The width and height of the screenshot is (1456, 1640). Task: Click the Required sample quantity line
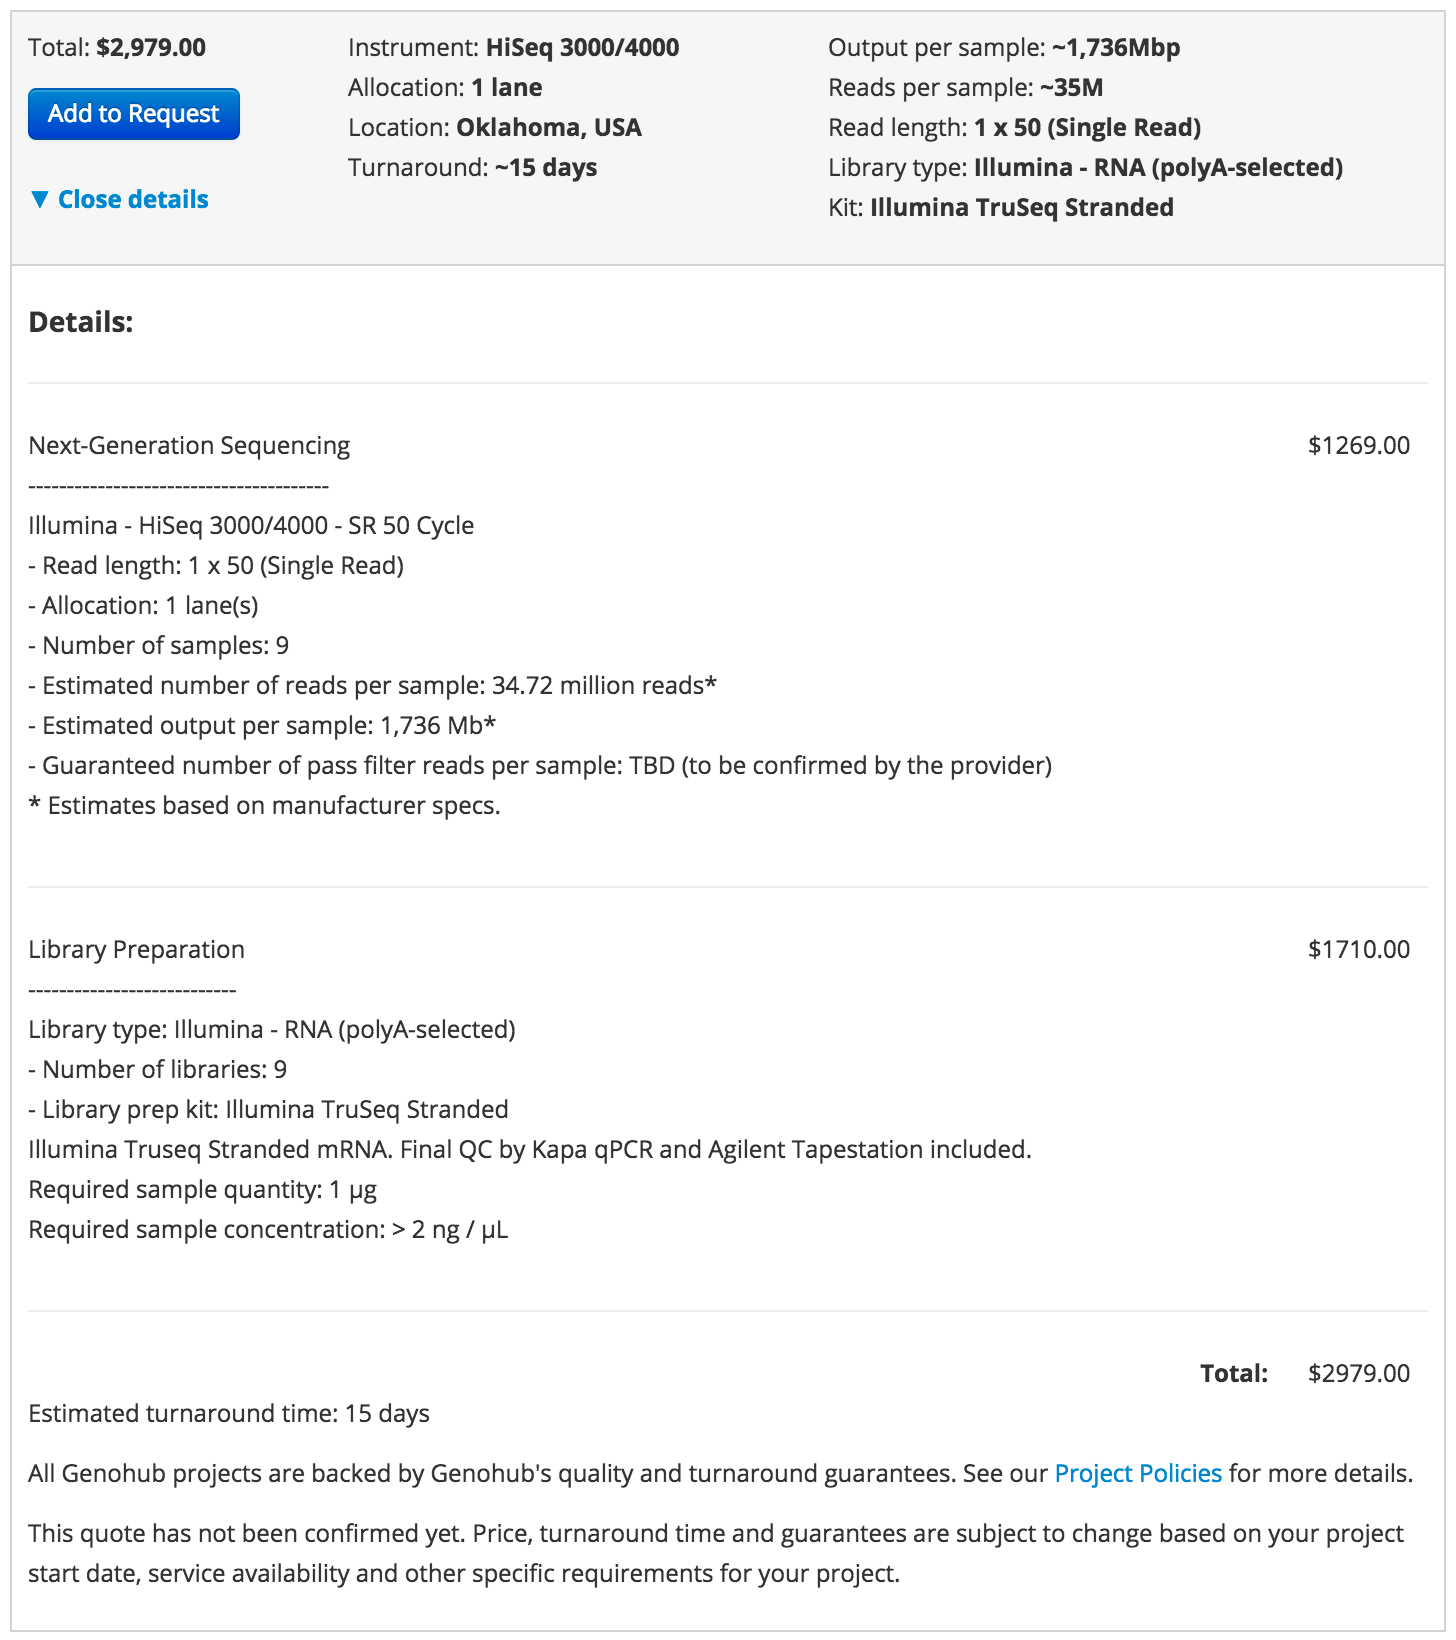[202, 1189]
